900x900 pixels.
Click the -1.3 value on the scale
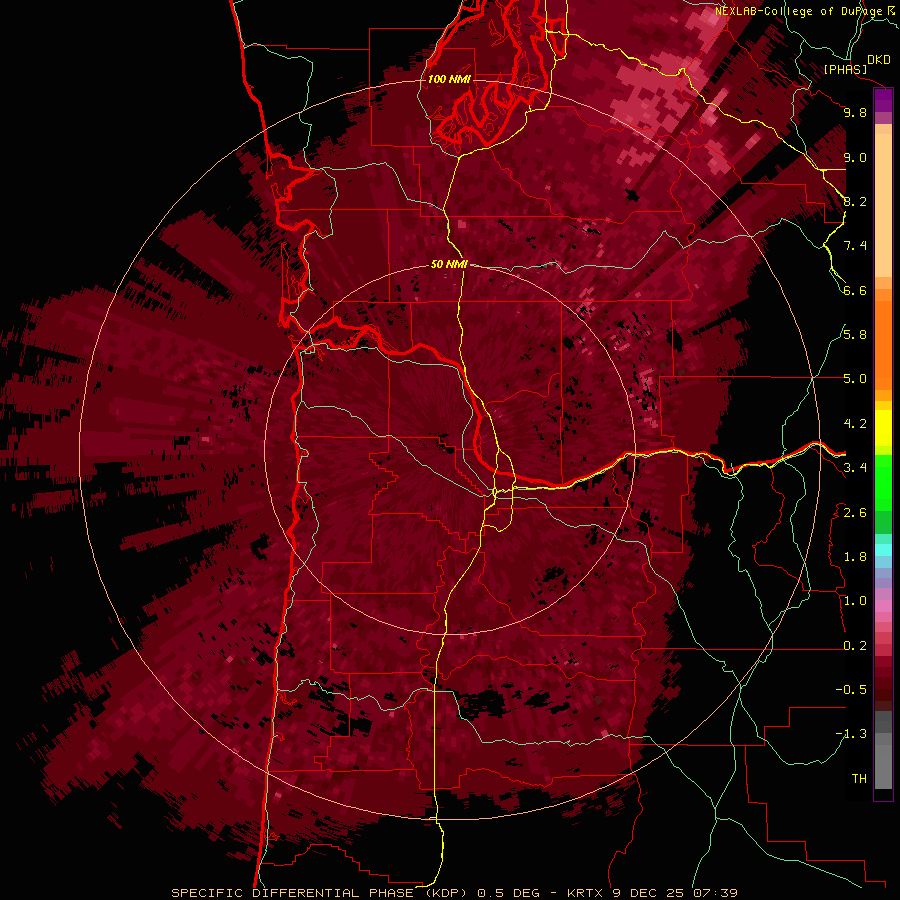pyautogui.click(x=851, y=734)
